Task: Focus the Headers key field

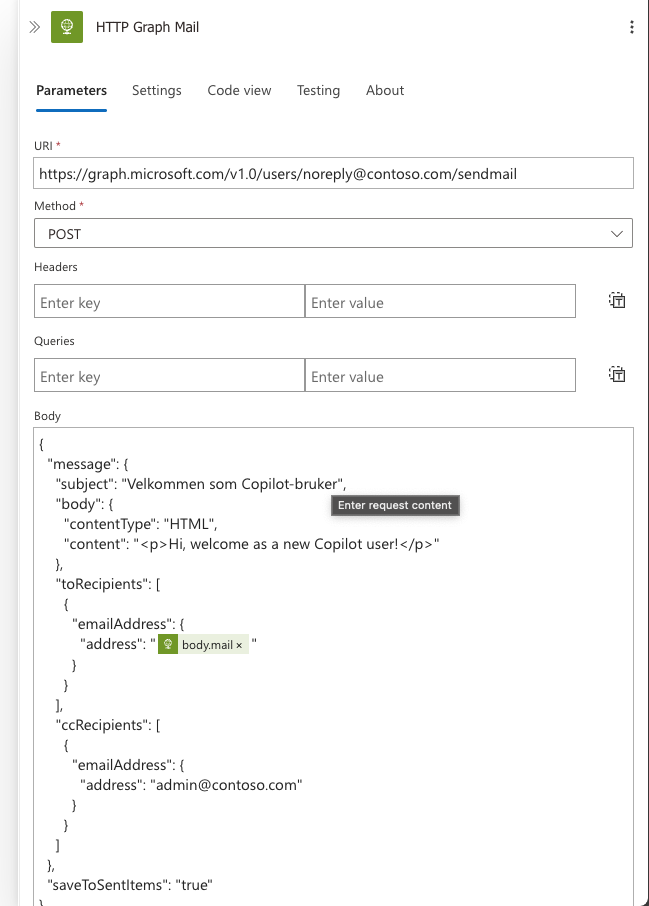Action: pos(169,302)
